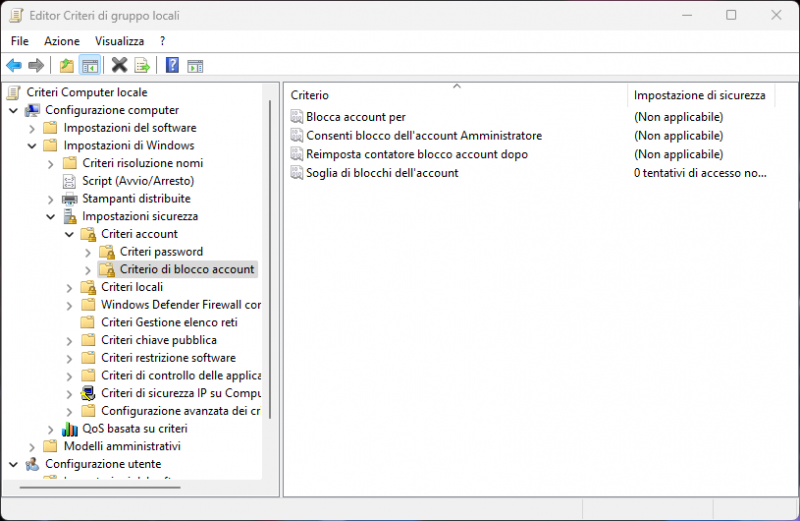Expand the Modelli amministrativi node
Screen dimensions: 800x521
32,446
